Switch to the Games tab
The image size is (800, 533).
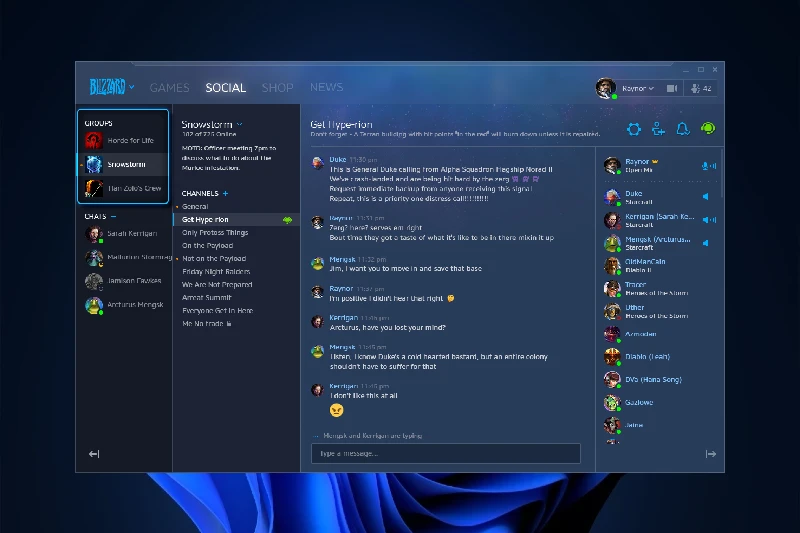click(169, 88)
